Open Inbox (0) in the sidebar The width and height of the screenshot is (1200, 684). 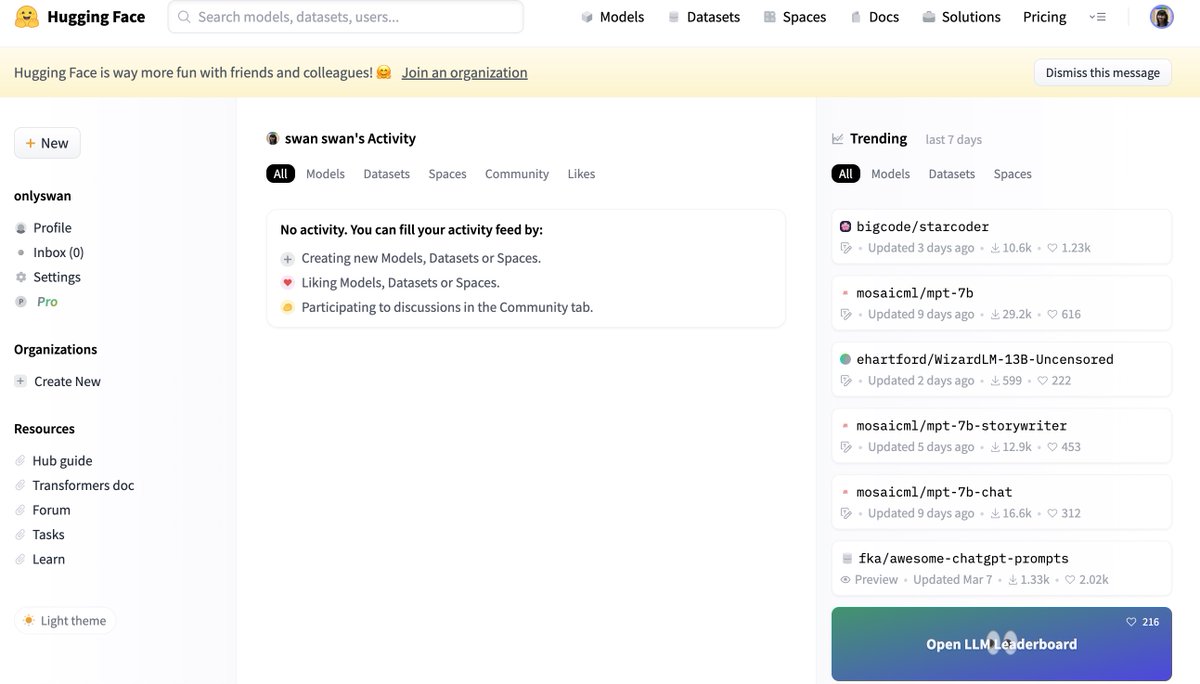58,253
